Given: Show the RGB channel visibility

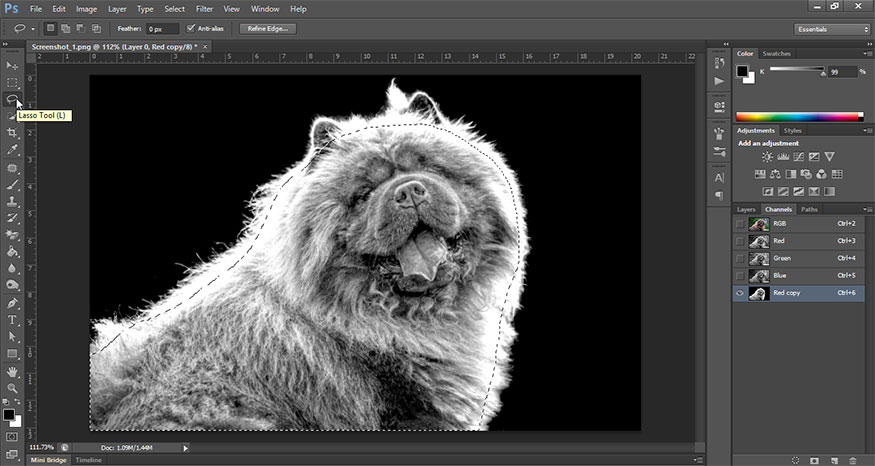Looking at the screenshot, I should (740, 224).
